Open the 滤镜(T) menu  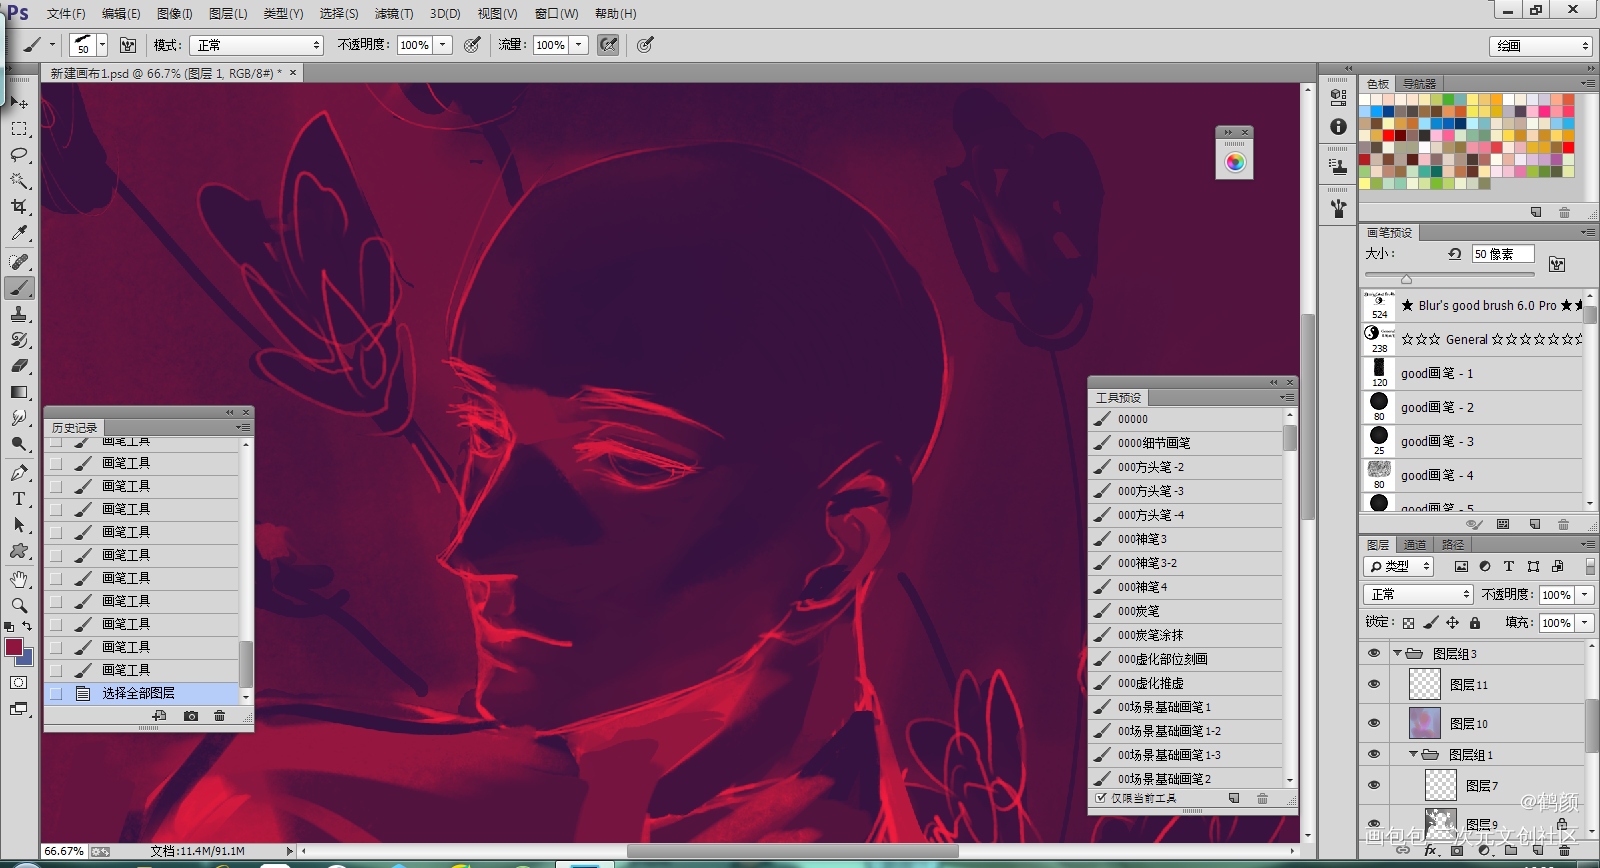coord(393,14)
